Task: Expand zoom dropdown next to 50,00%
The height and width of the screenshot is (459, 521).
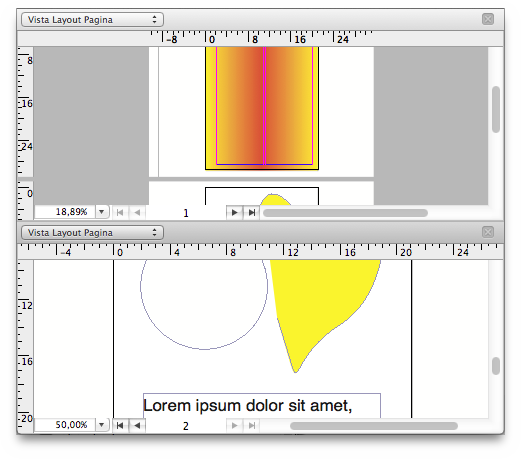Action: (x=102, y=425)
